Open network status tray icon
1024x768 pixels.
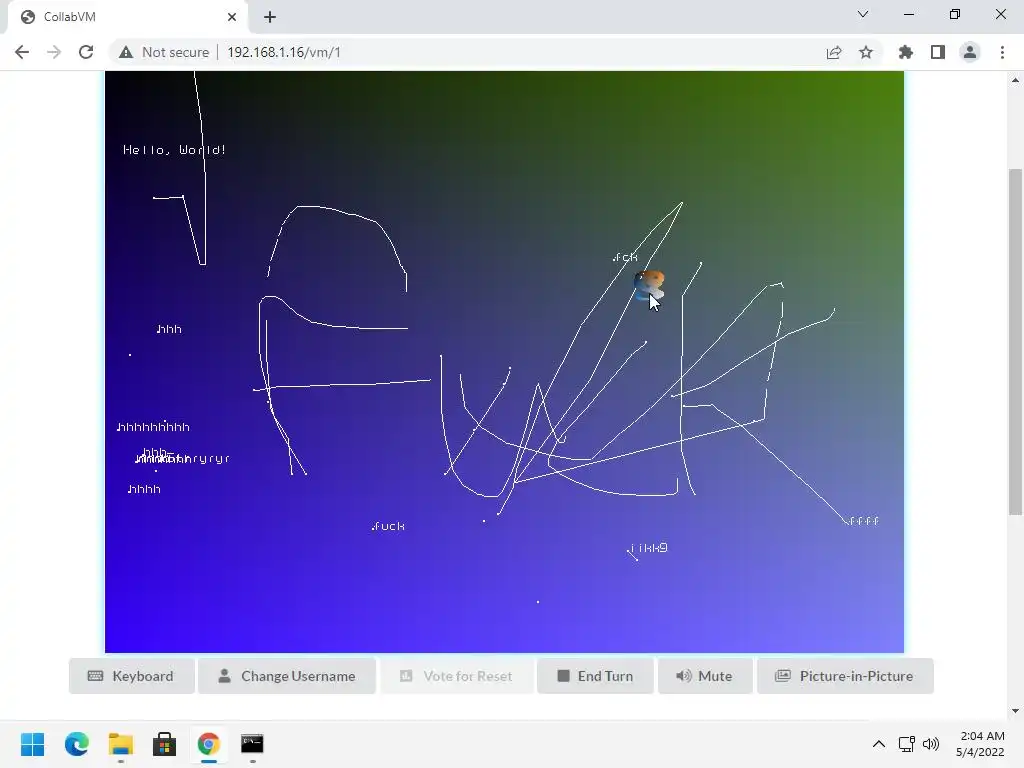point(906,744)
